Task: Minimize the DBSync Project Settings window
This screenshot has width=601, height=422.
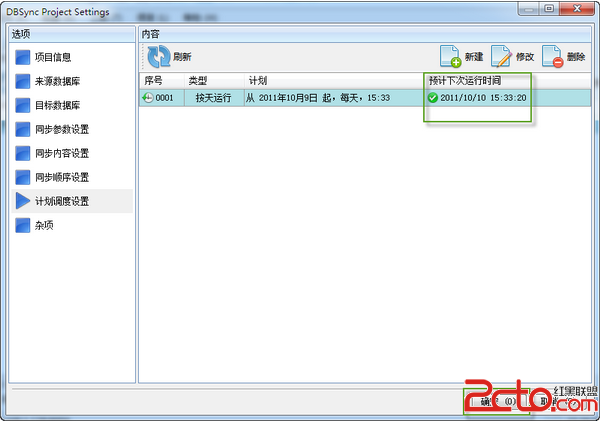Action: point(529,9)
